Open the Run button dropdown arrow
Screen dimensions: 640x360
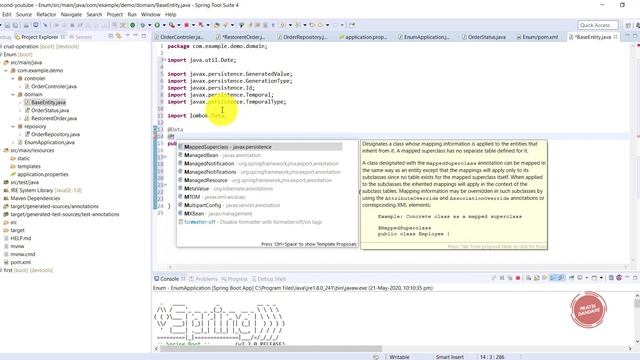click(164, 25)
